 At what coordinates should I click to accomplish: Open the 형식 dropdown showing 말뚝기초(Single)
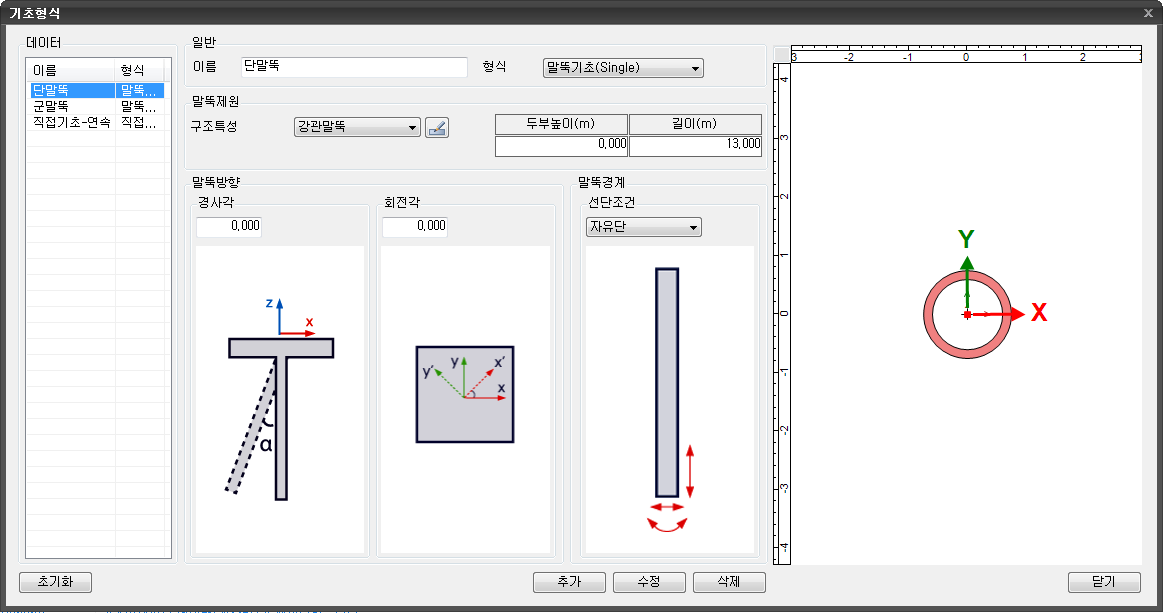click(622, 68)
